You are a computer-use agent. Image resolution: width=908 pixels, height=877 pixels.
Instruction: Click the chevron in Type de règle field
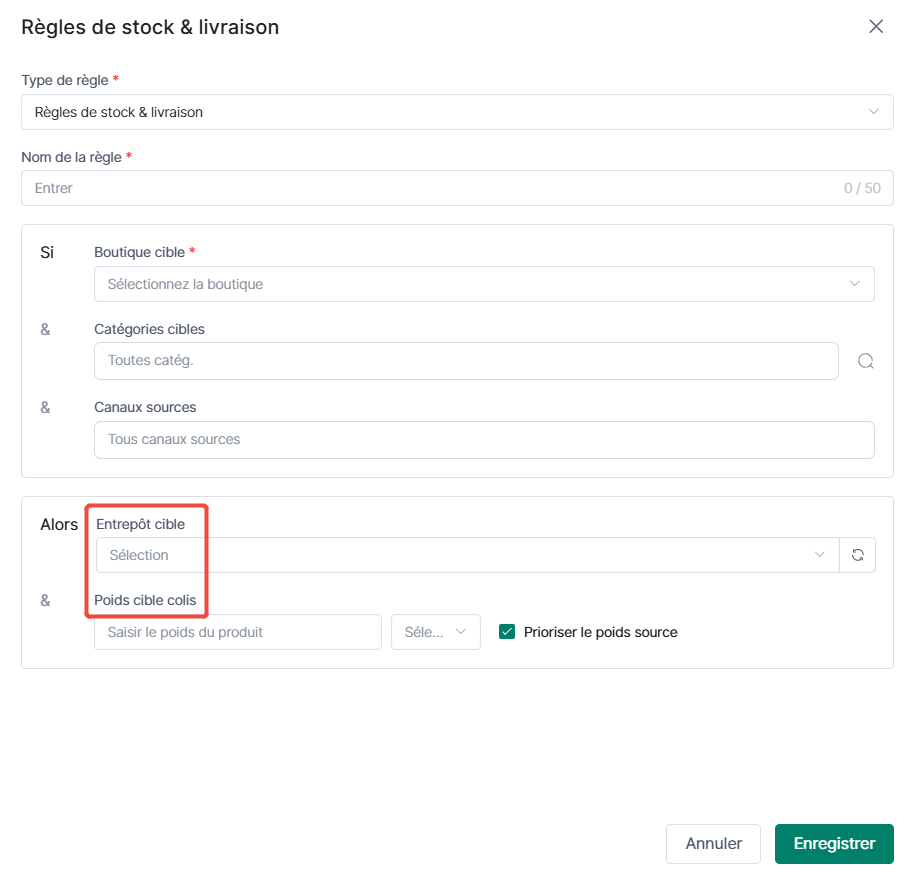pos(873,112)
